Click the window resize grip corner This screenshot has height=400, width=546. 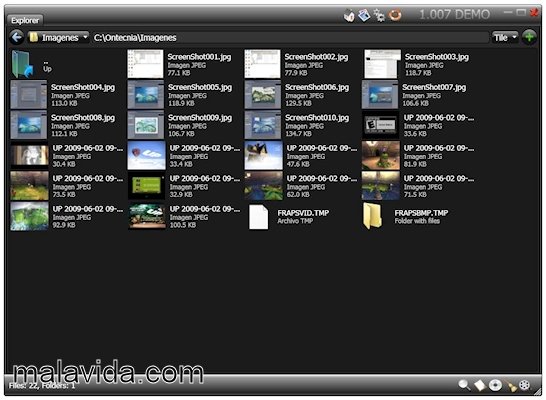pos(538,391)
